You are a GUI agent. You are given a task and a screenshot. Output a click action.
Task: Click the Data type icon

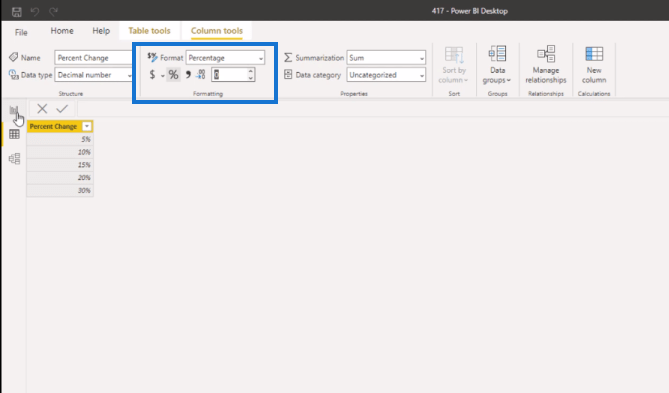14,75
